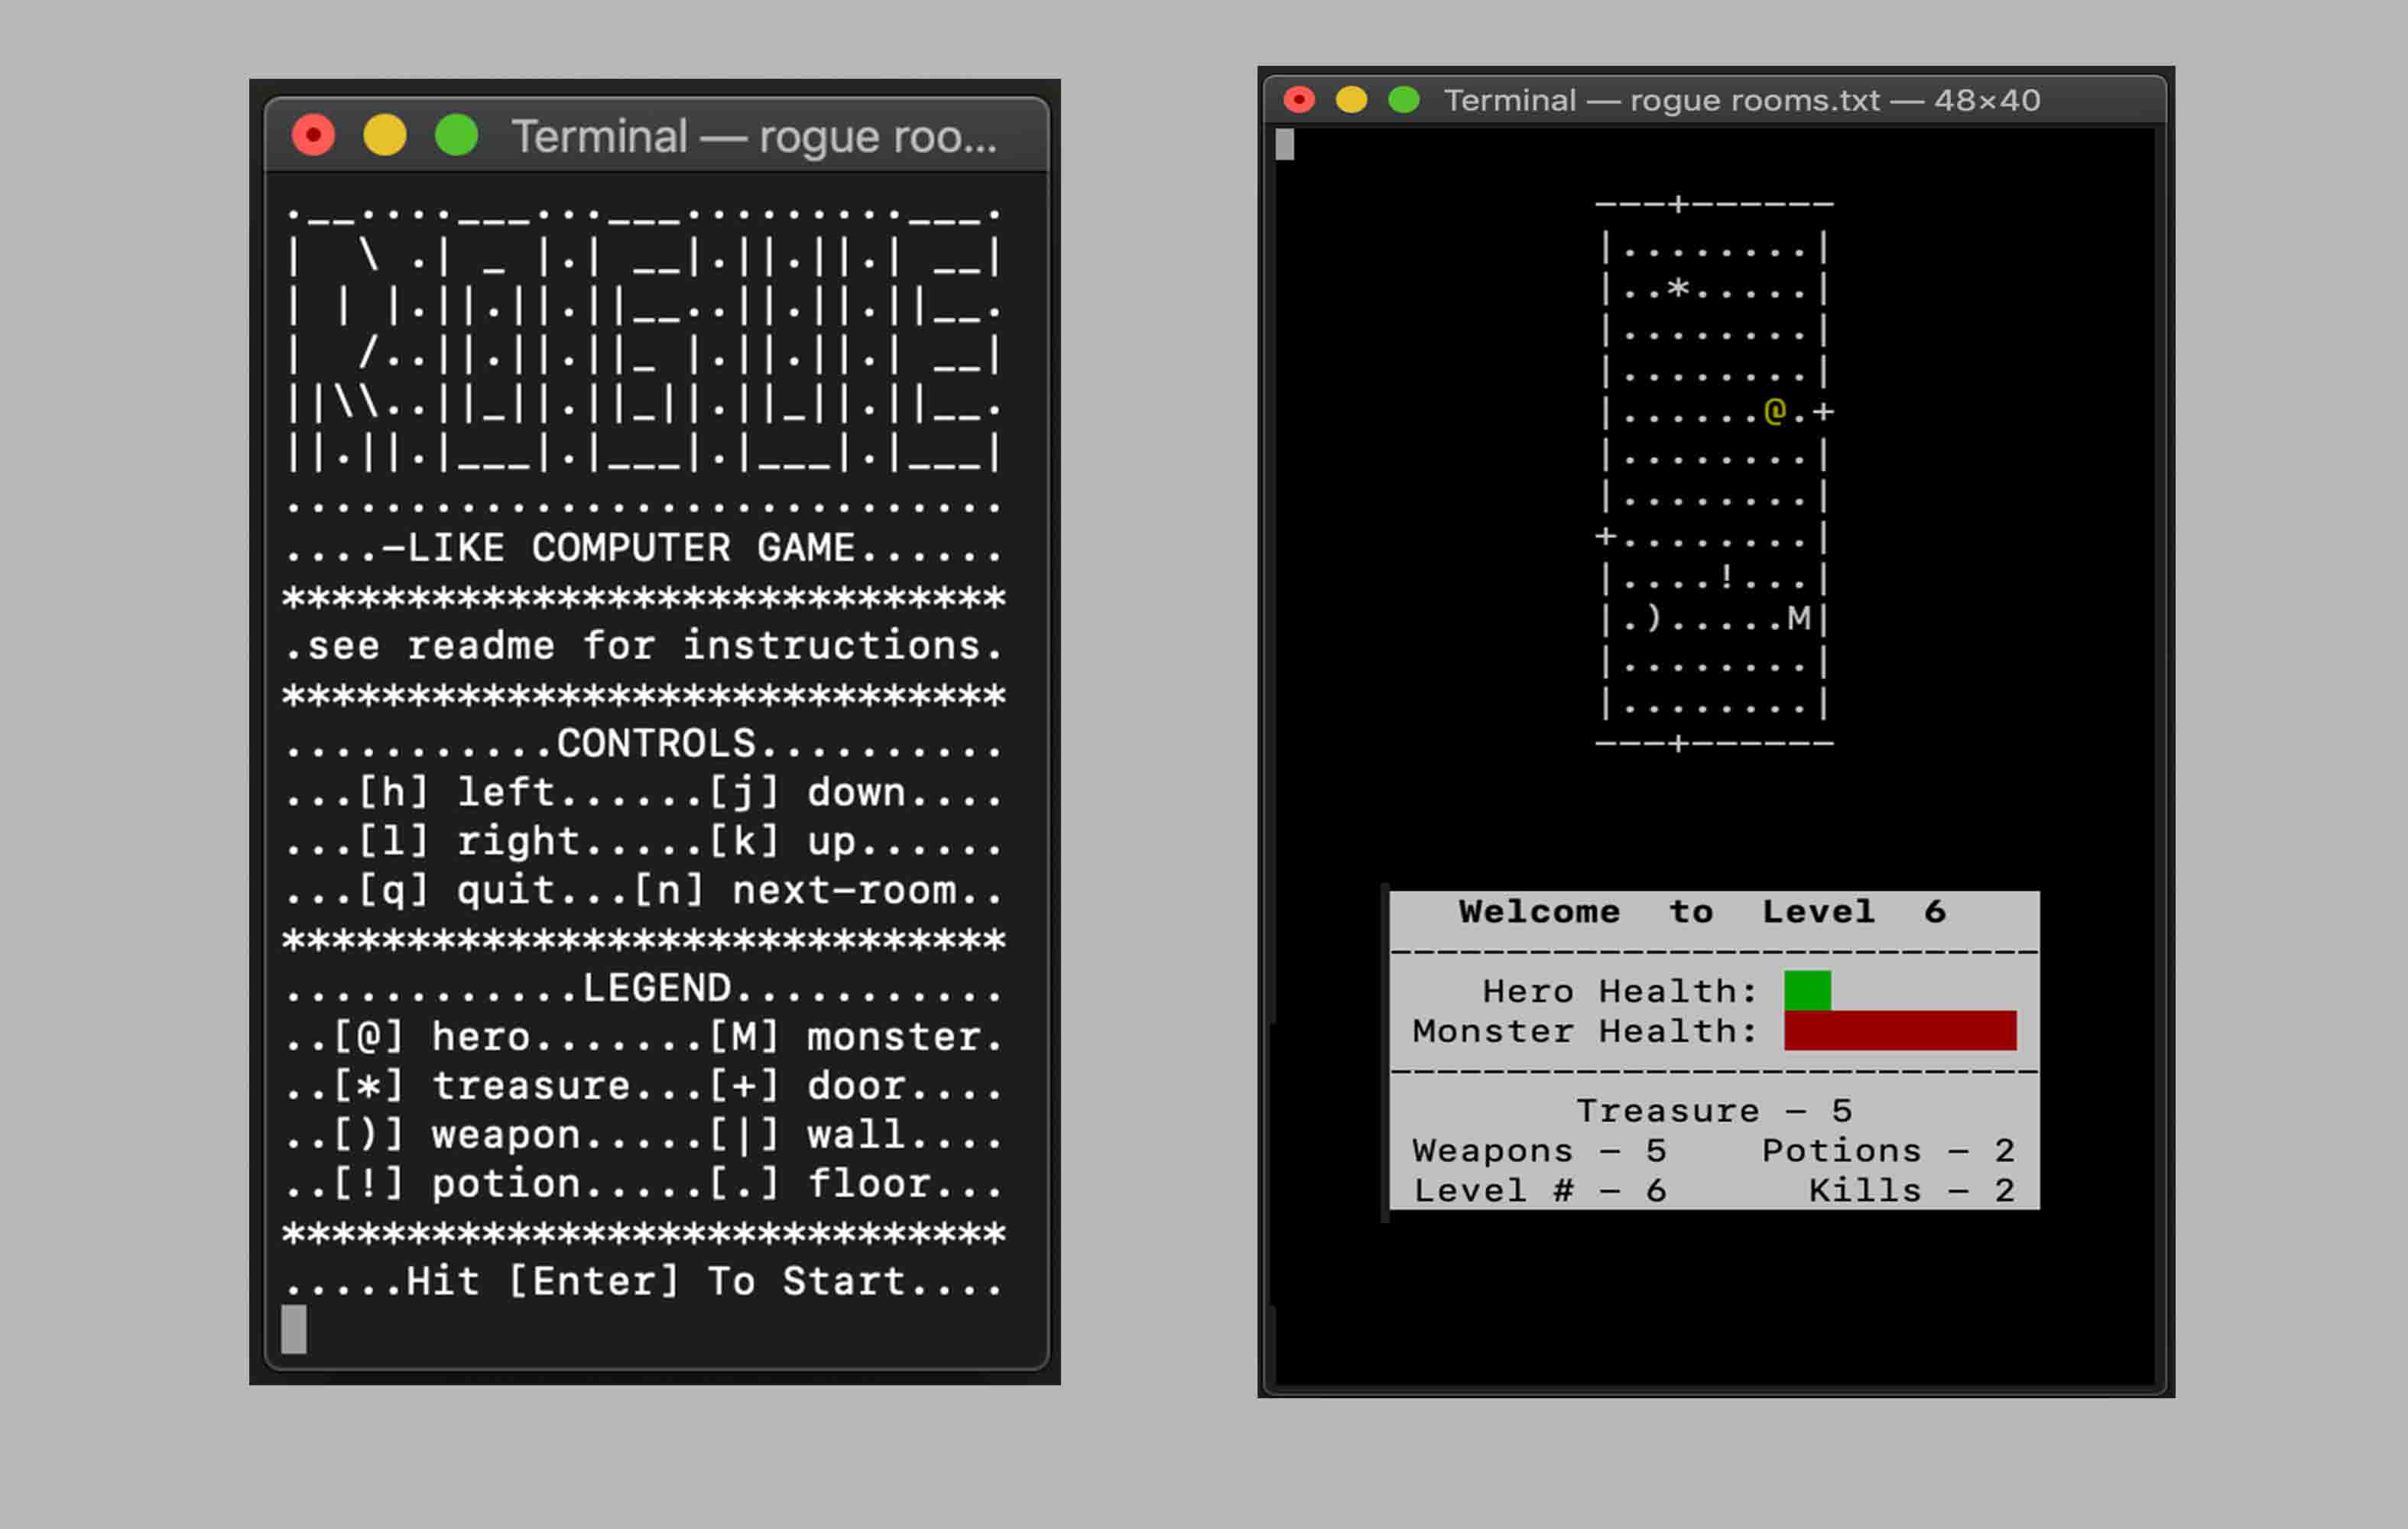Viewport: 2408px width, 1529px height.
Task: Click the red Monster Health bar
Action: (1899, 1030)
